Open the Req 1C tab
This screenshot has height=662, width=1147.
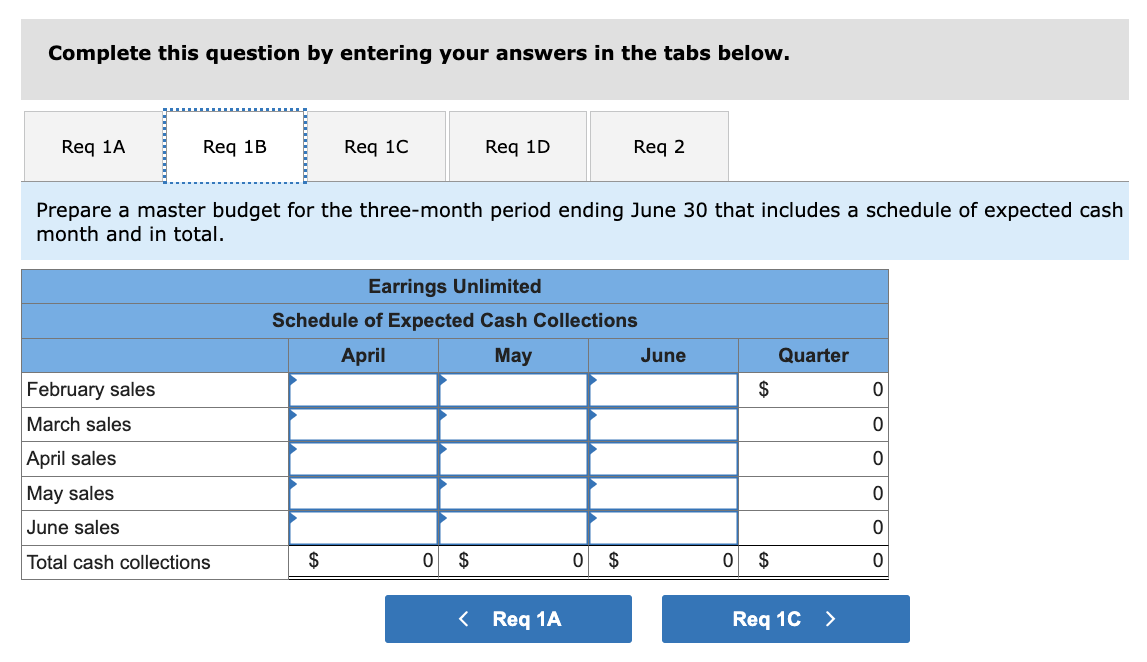[x=376, y=146]
